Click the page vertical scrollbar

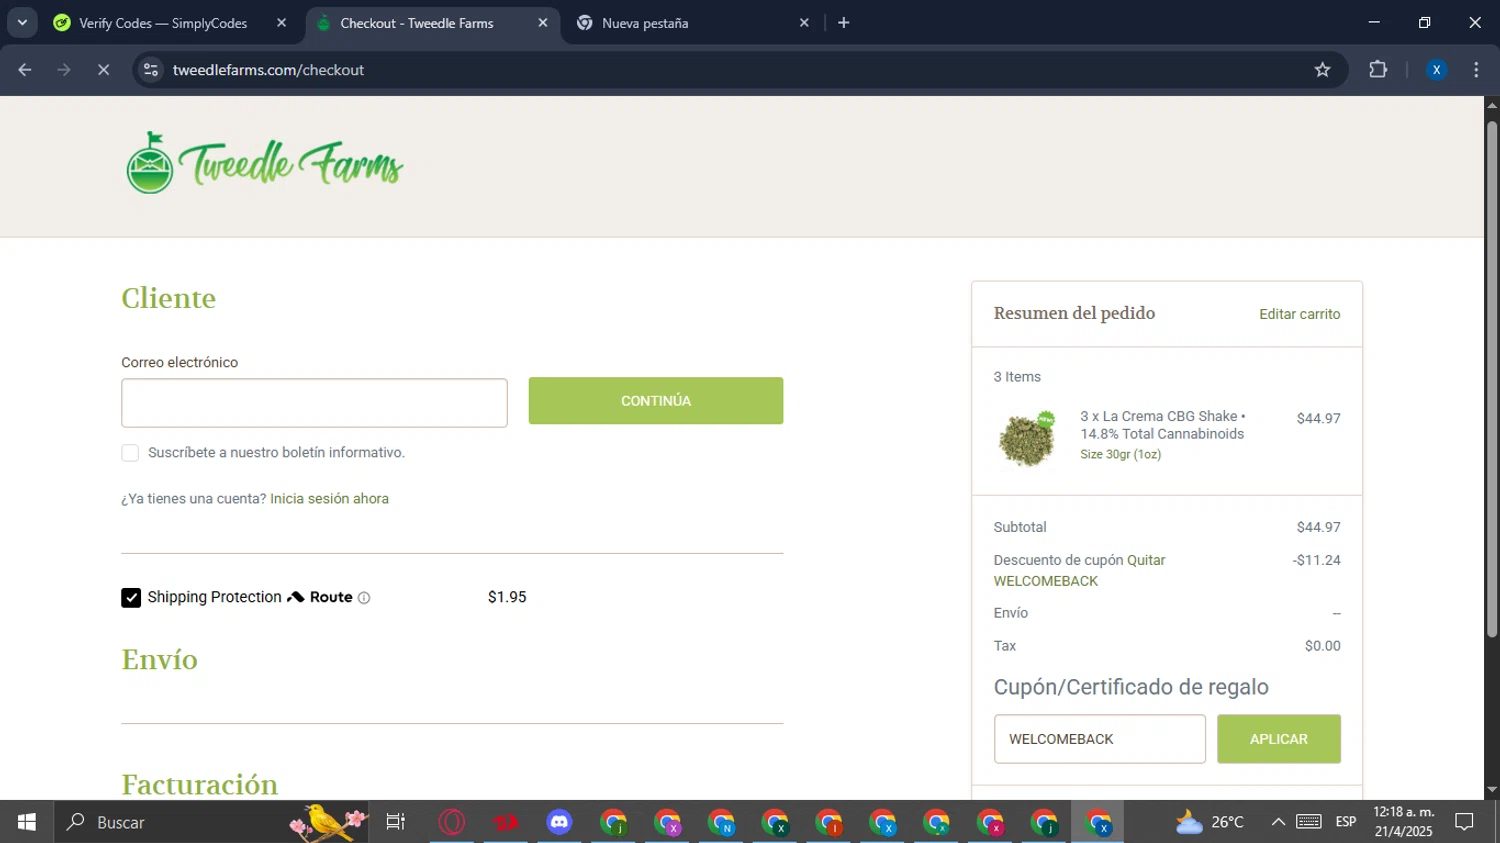click(x=1491, y=380)
